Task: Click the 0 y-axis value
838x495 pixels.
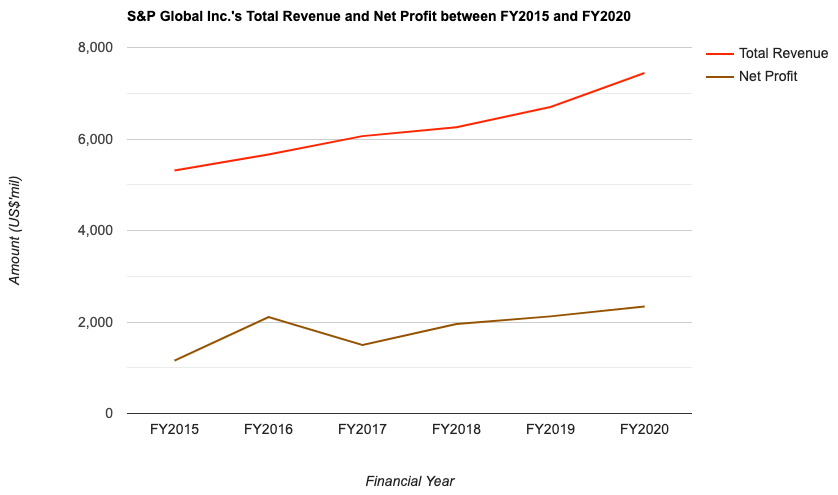Action: pyautogui.click(x=109, y=413)
